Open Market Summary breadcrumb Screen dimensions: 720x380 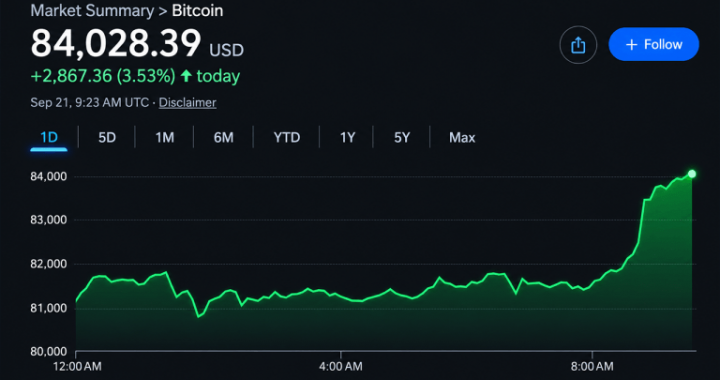[x=92, y=11]
